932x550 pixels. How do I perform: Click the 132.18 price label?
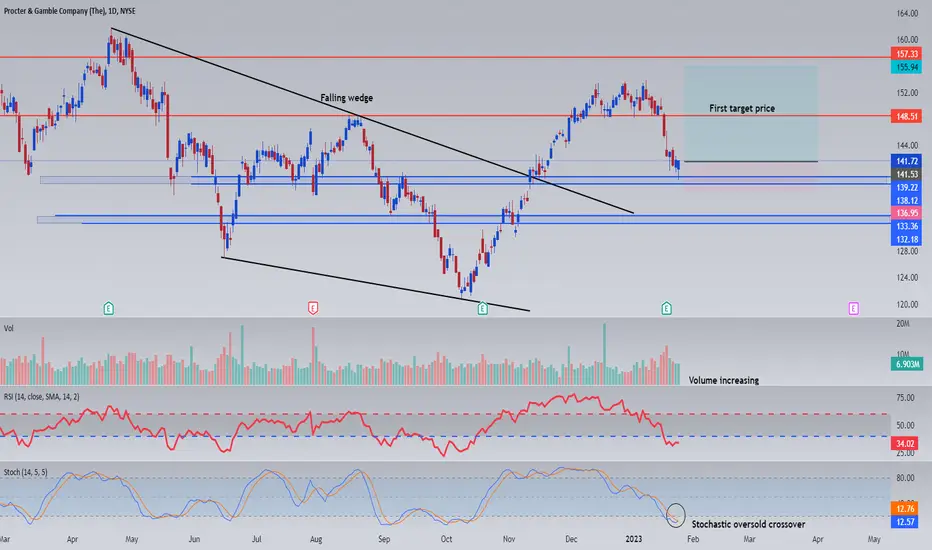pos(906,239)
